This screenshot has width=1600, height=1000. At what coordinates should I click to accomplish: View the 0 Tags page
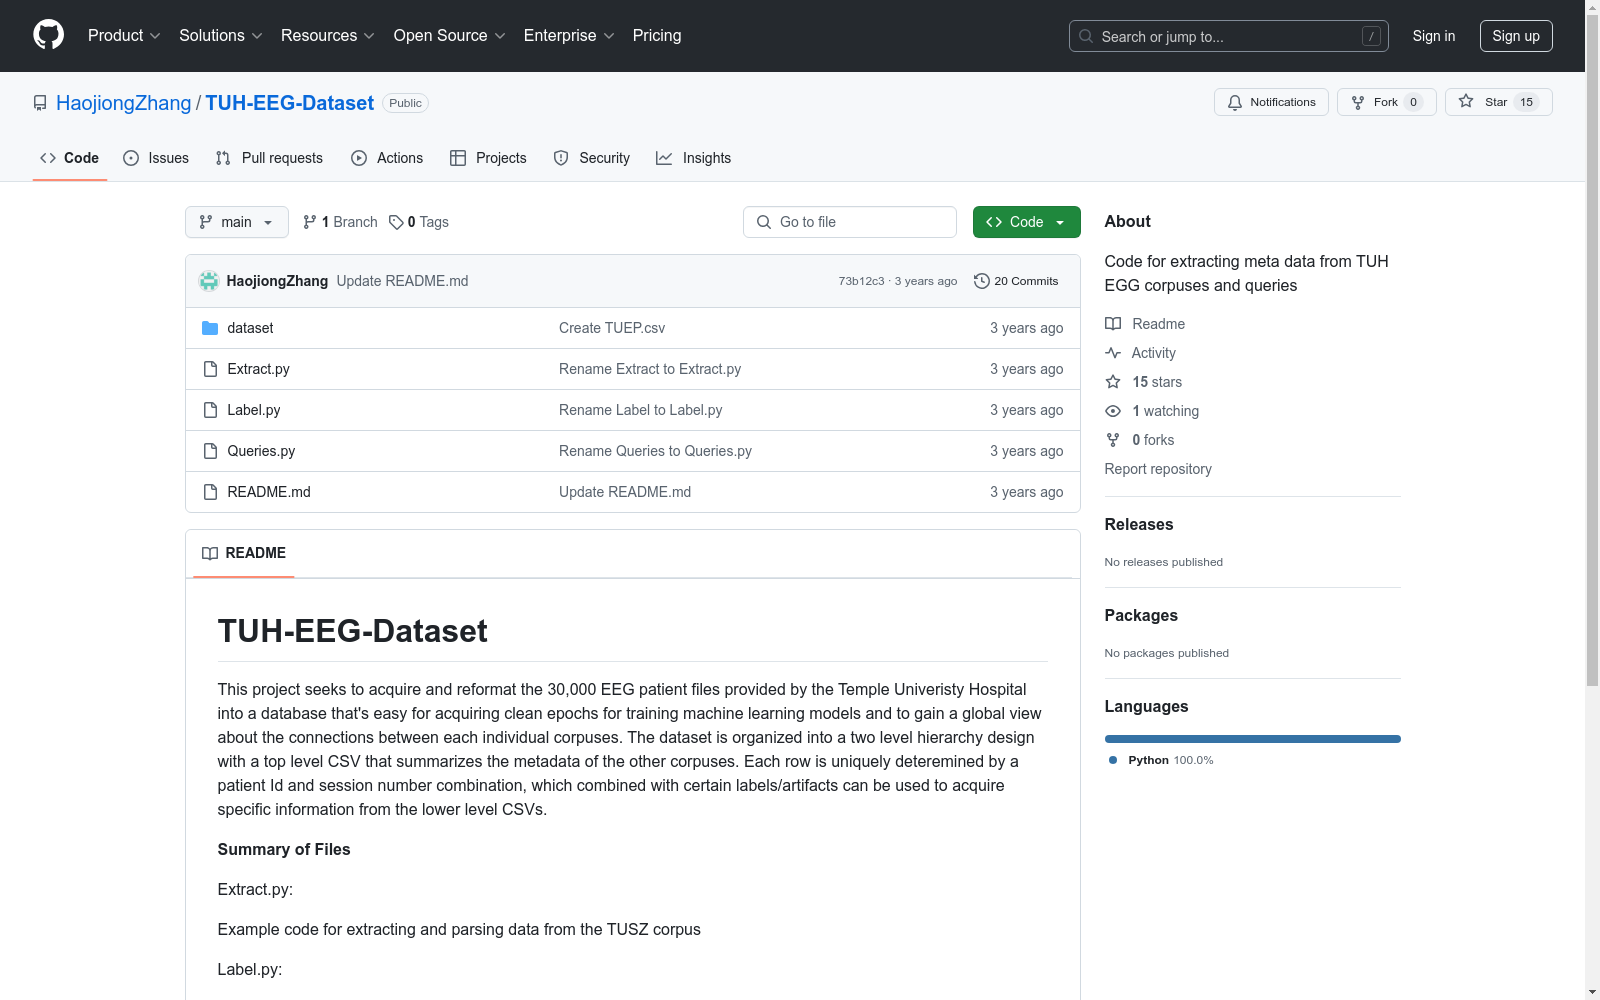(x=419, y=222)
